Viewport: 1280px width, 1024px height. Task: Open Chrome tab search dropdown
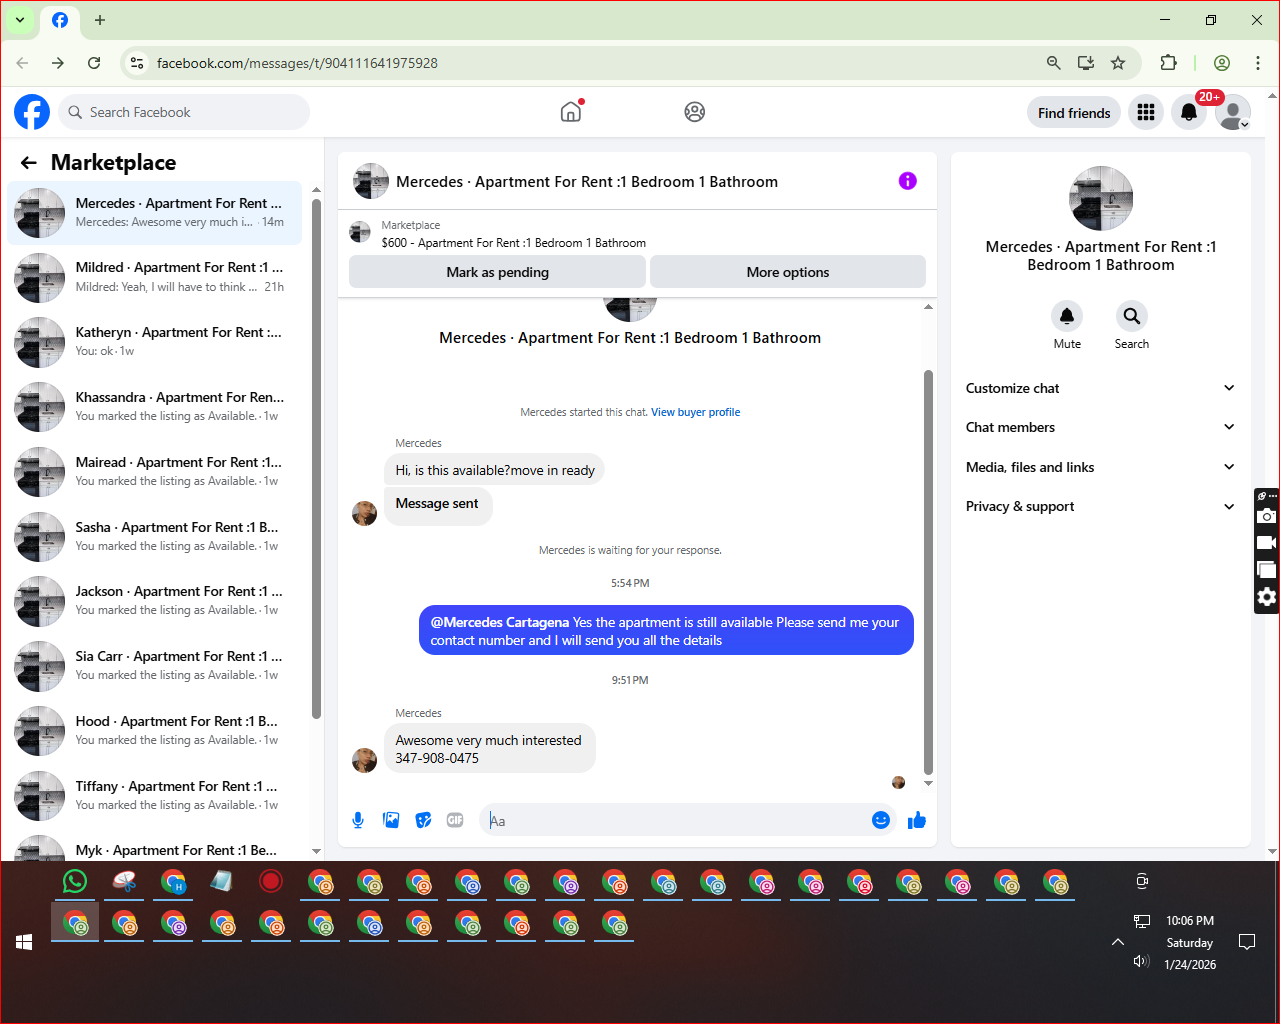click(x=19, y=20)
